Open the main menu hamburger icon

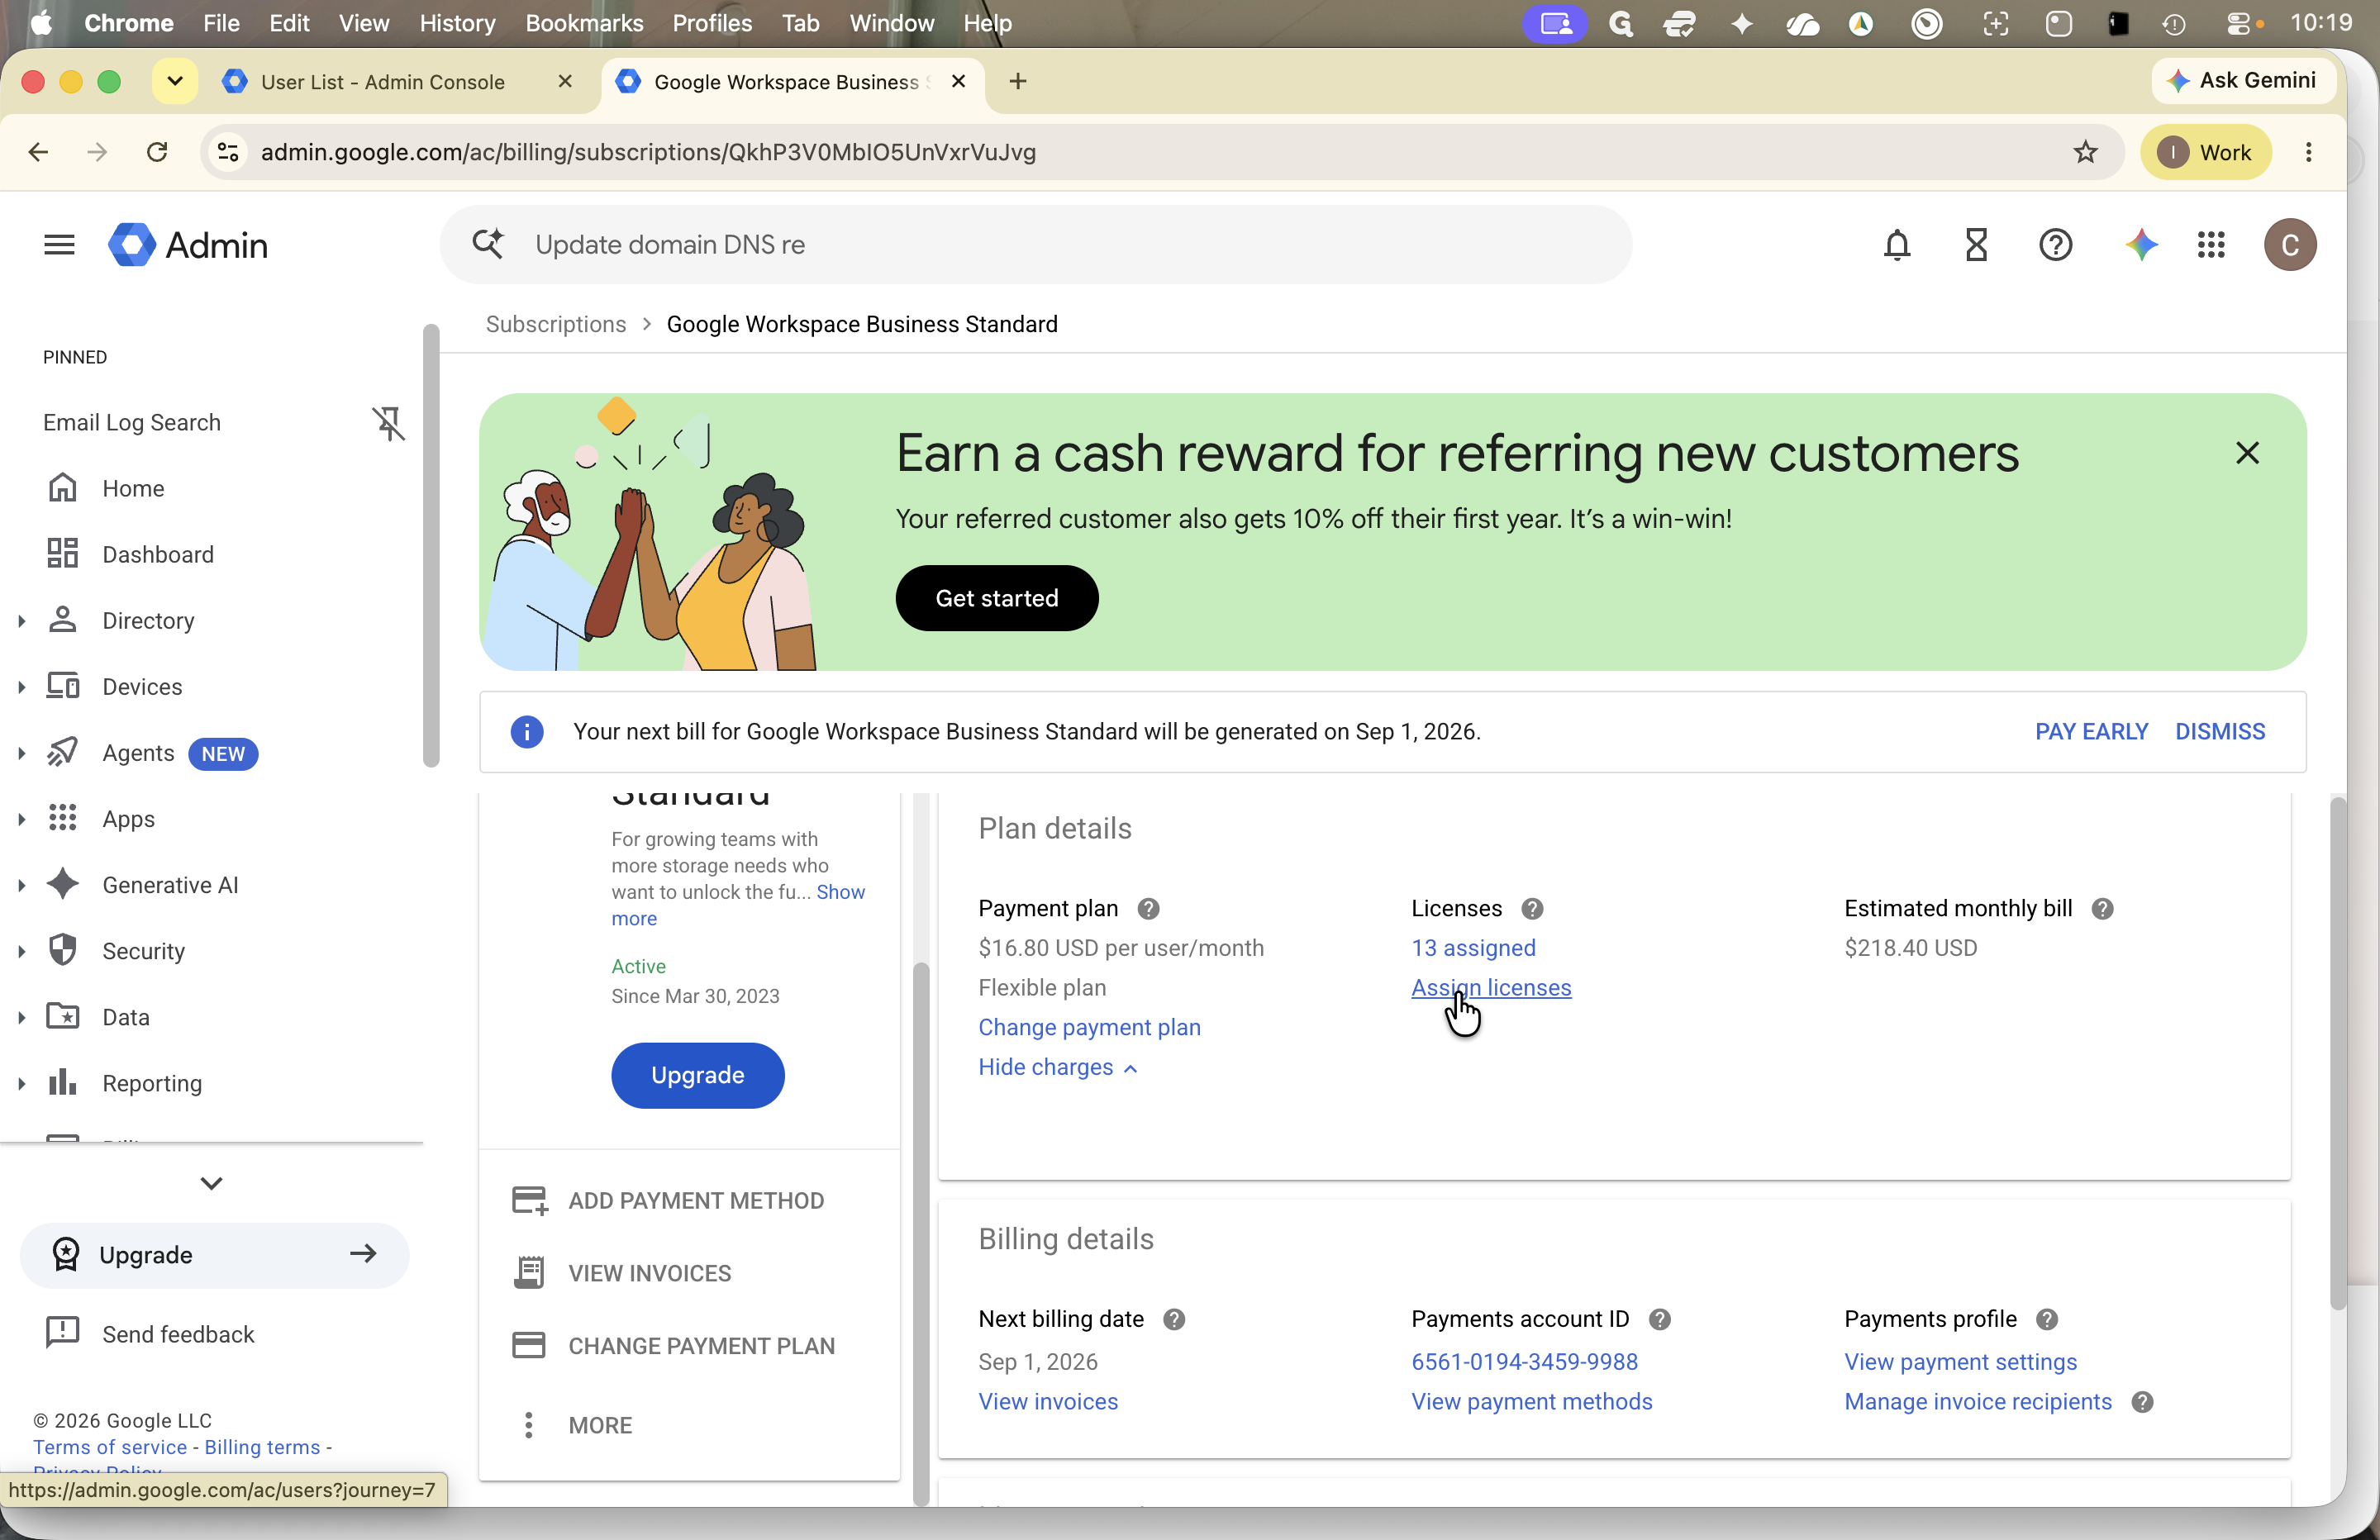(x=59, y=245)
